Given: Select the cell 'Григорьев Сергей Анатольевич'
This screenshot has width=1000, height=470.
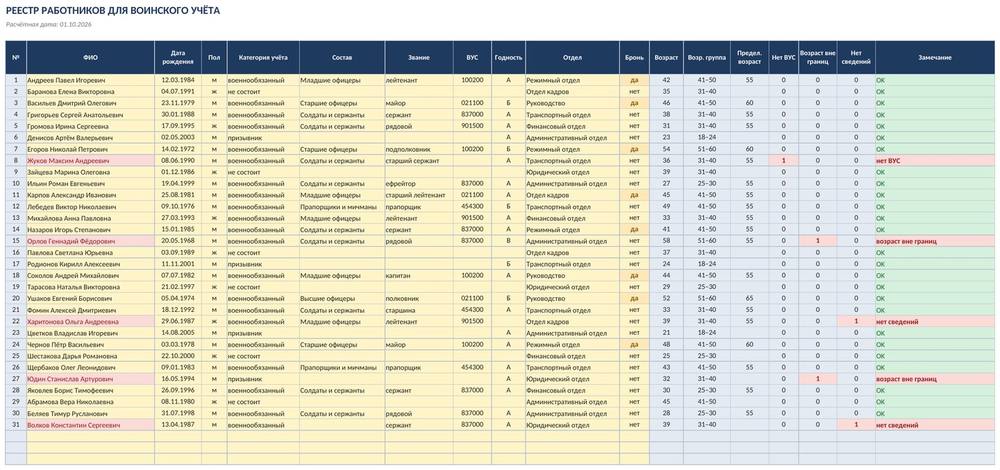Looking at the screenshot, I should (x=90, y=115).
